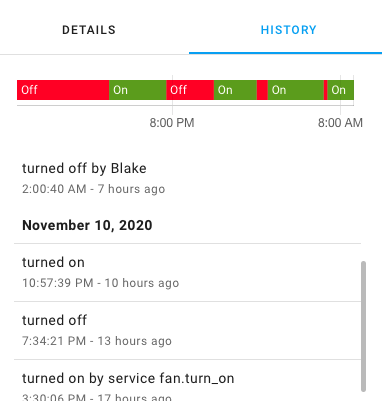Click the last green On segment near 8:00 AM

coord(341,90)
